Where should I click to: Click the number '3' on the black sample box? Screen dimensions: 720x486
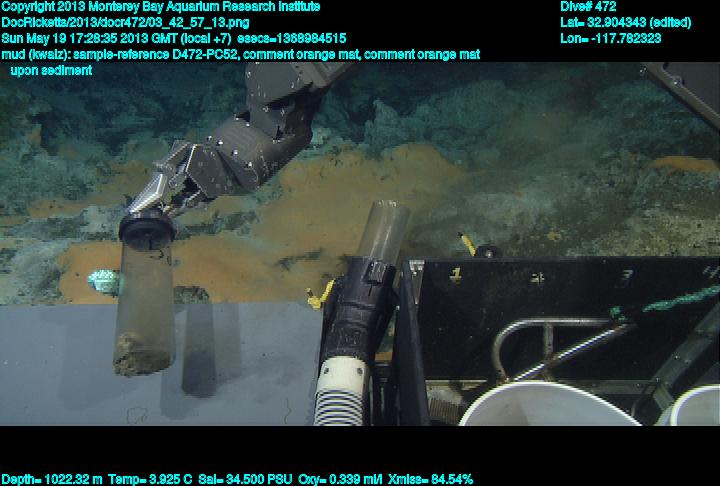click(x=626, y=277)
